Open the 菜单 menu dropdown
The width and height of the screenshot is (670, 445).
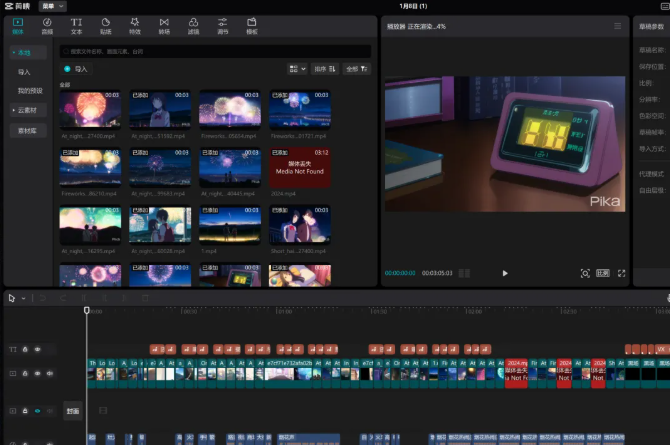(x=53, y=6)
